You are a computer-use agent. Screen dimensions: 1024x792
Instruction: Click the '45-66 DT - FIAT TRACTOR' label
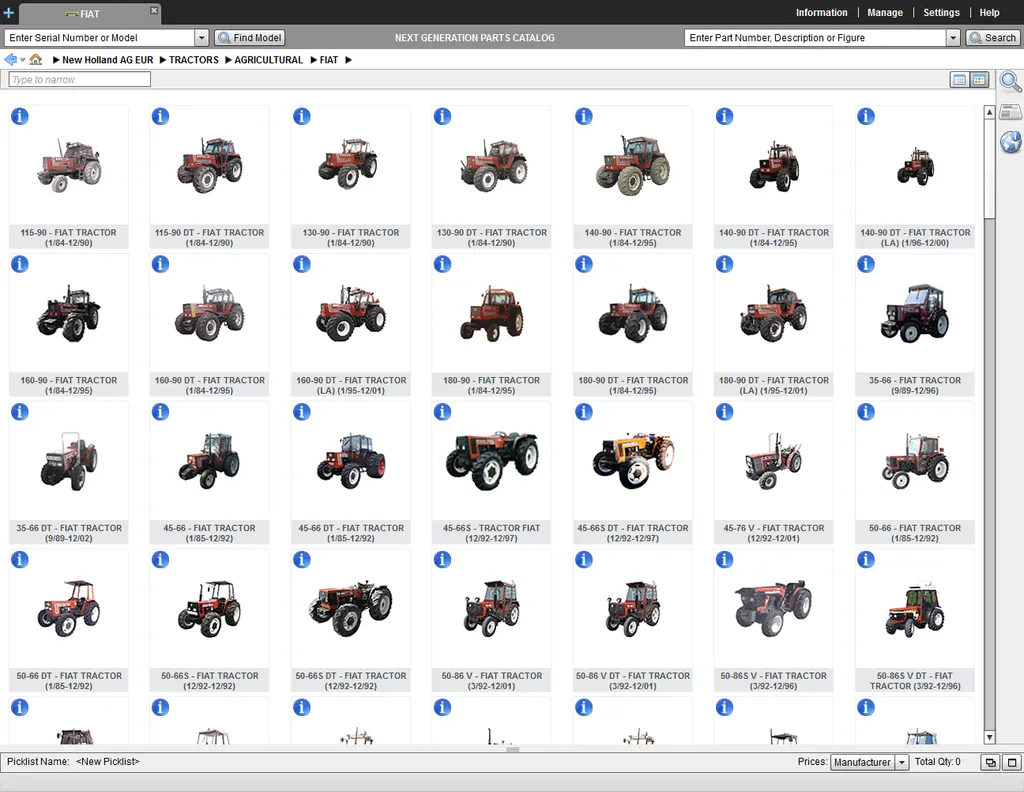tap(351, 533)
